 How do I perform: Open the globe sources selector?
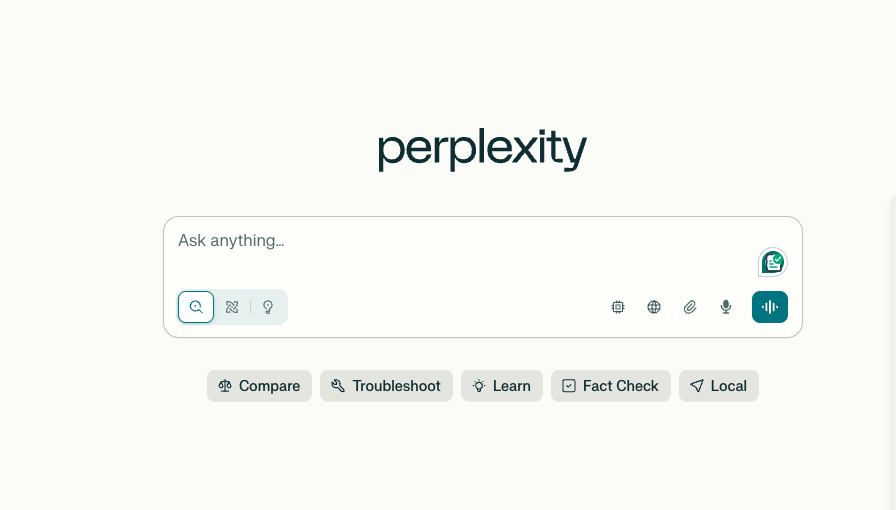[654, 307]
